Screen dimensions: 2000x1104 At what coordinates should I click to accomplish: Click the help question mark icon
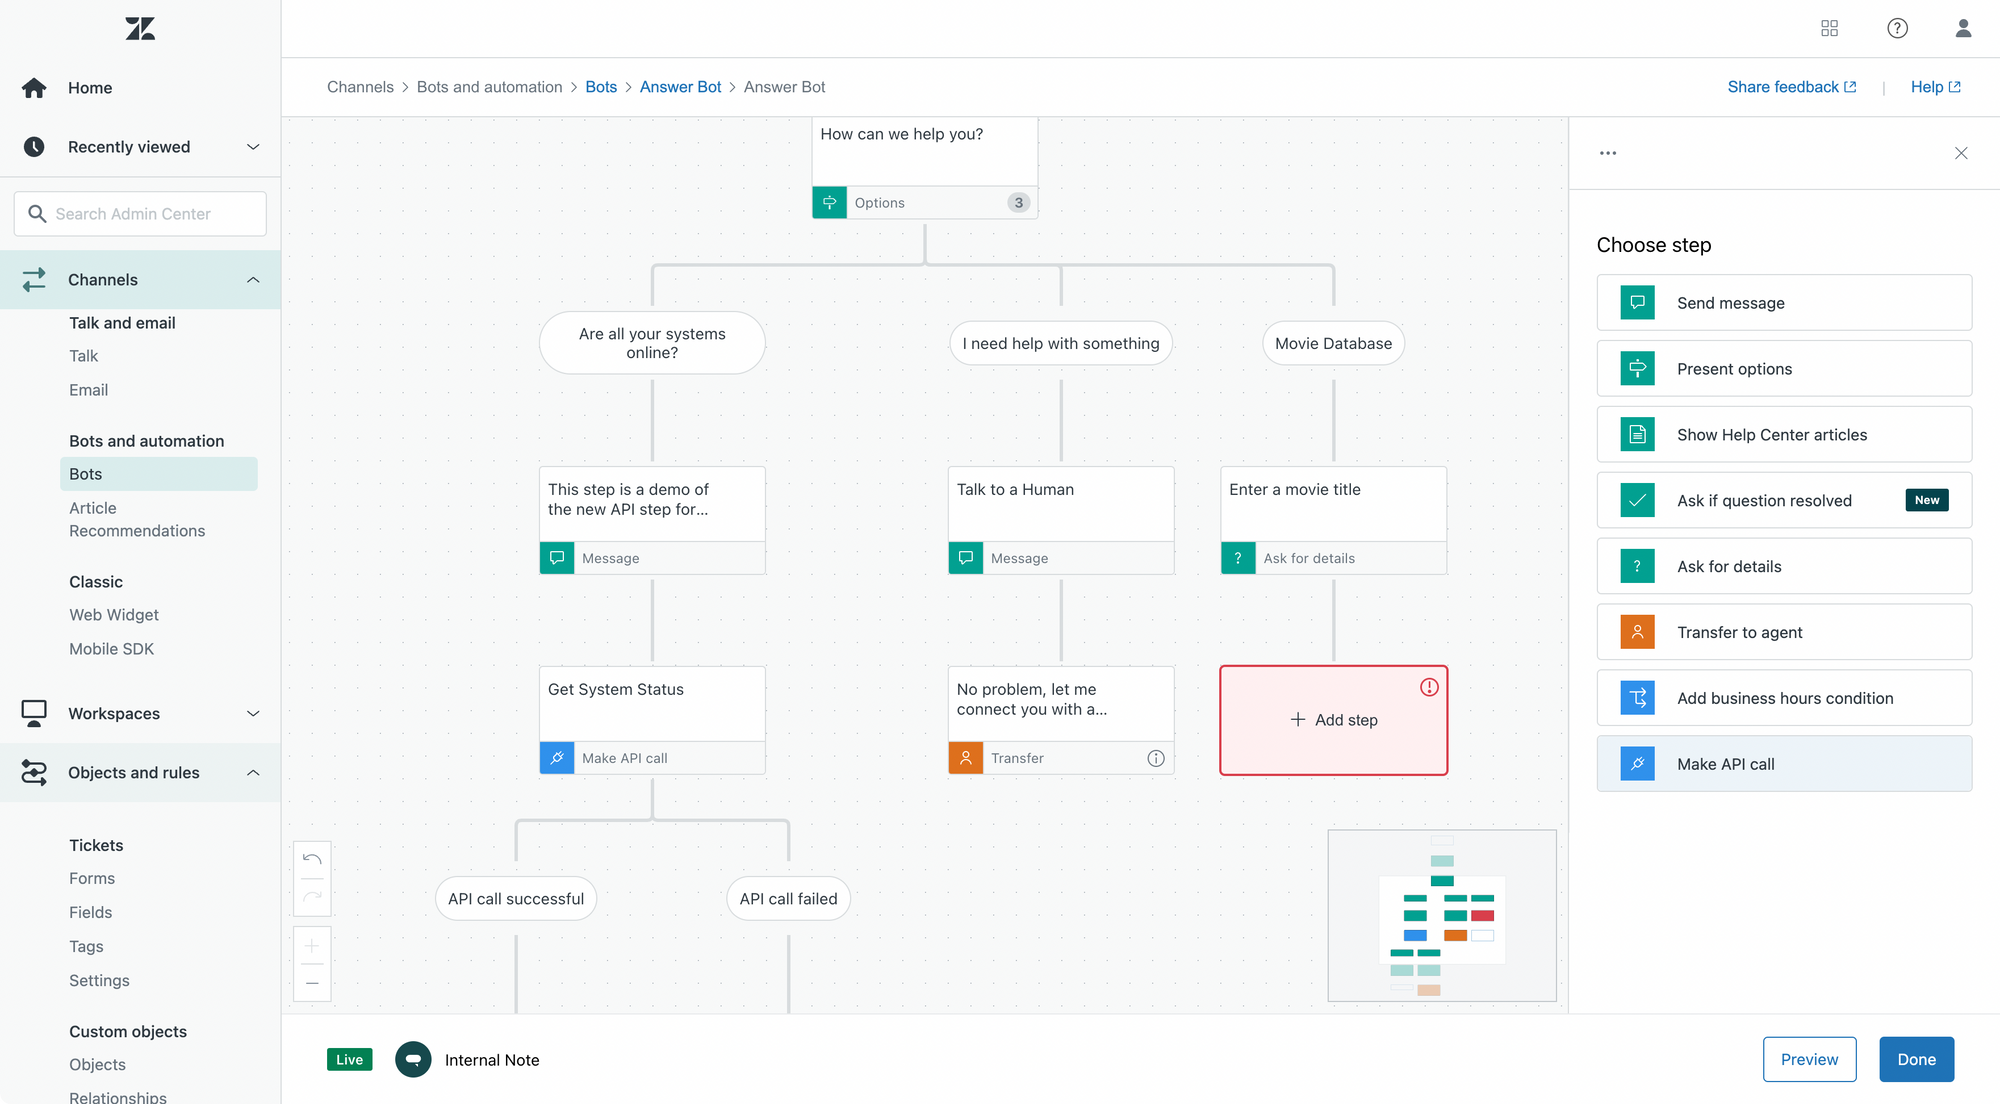1897,28
